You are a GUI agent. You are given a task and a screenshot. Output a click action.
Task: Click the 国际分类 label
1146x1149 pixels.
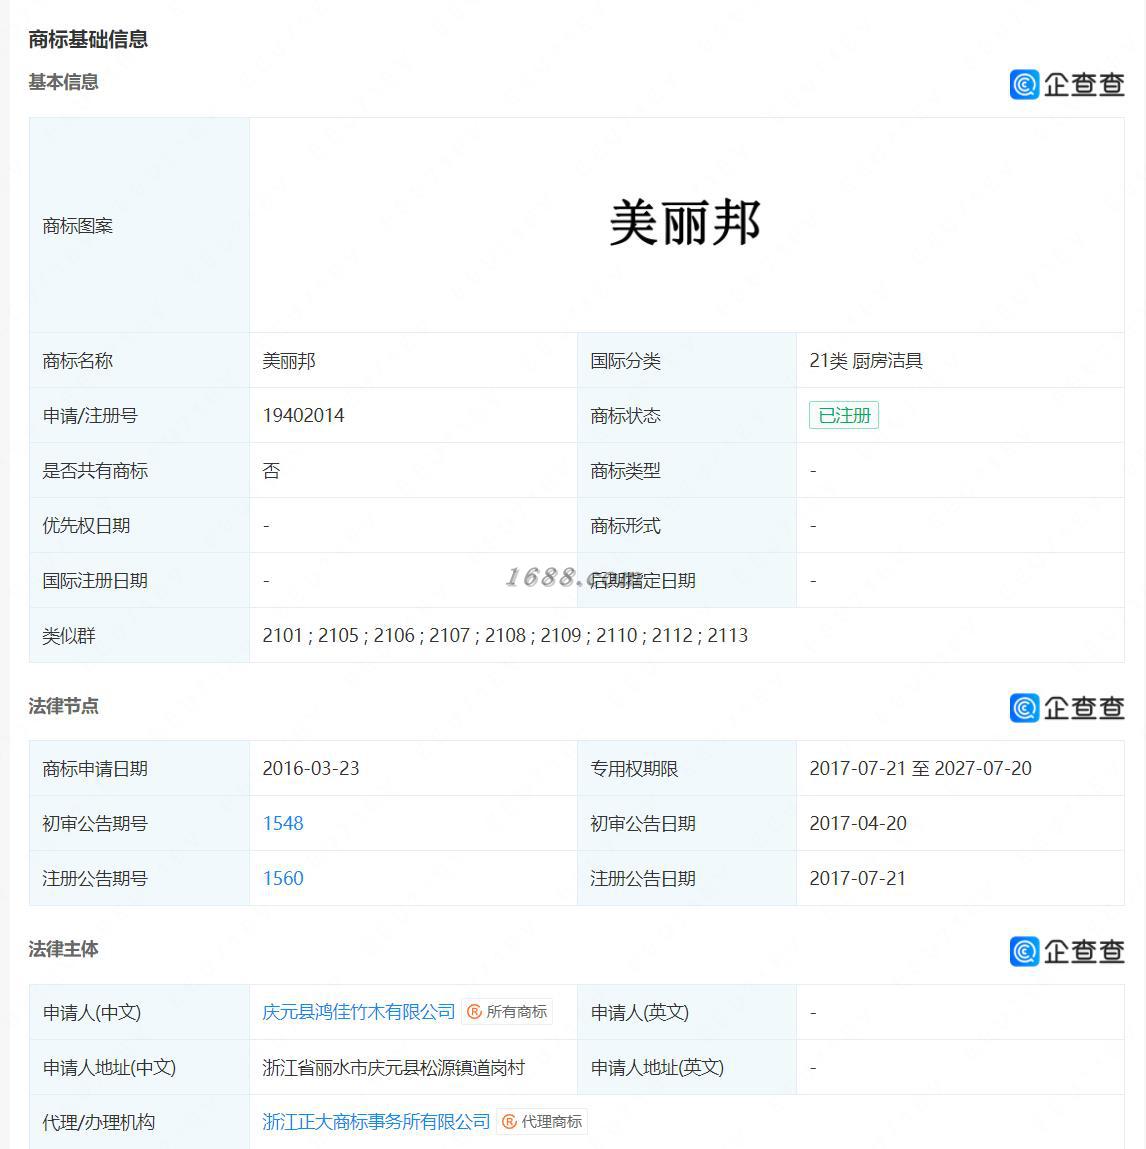[x=626, y=361]
